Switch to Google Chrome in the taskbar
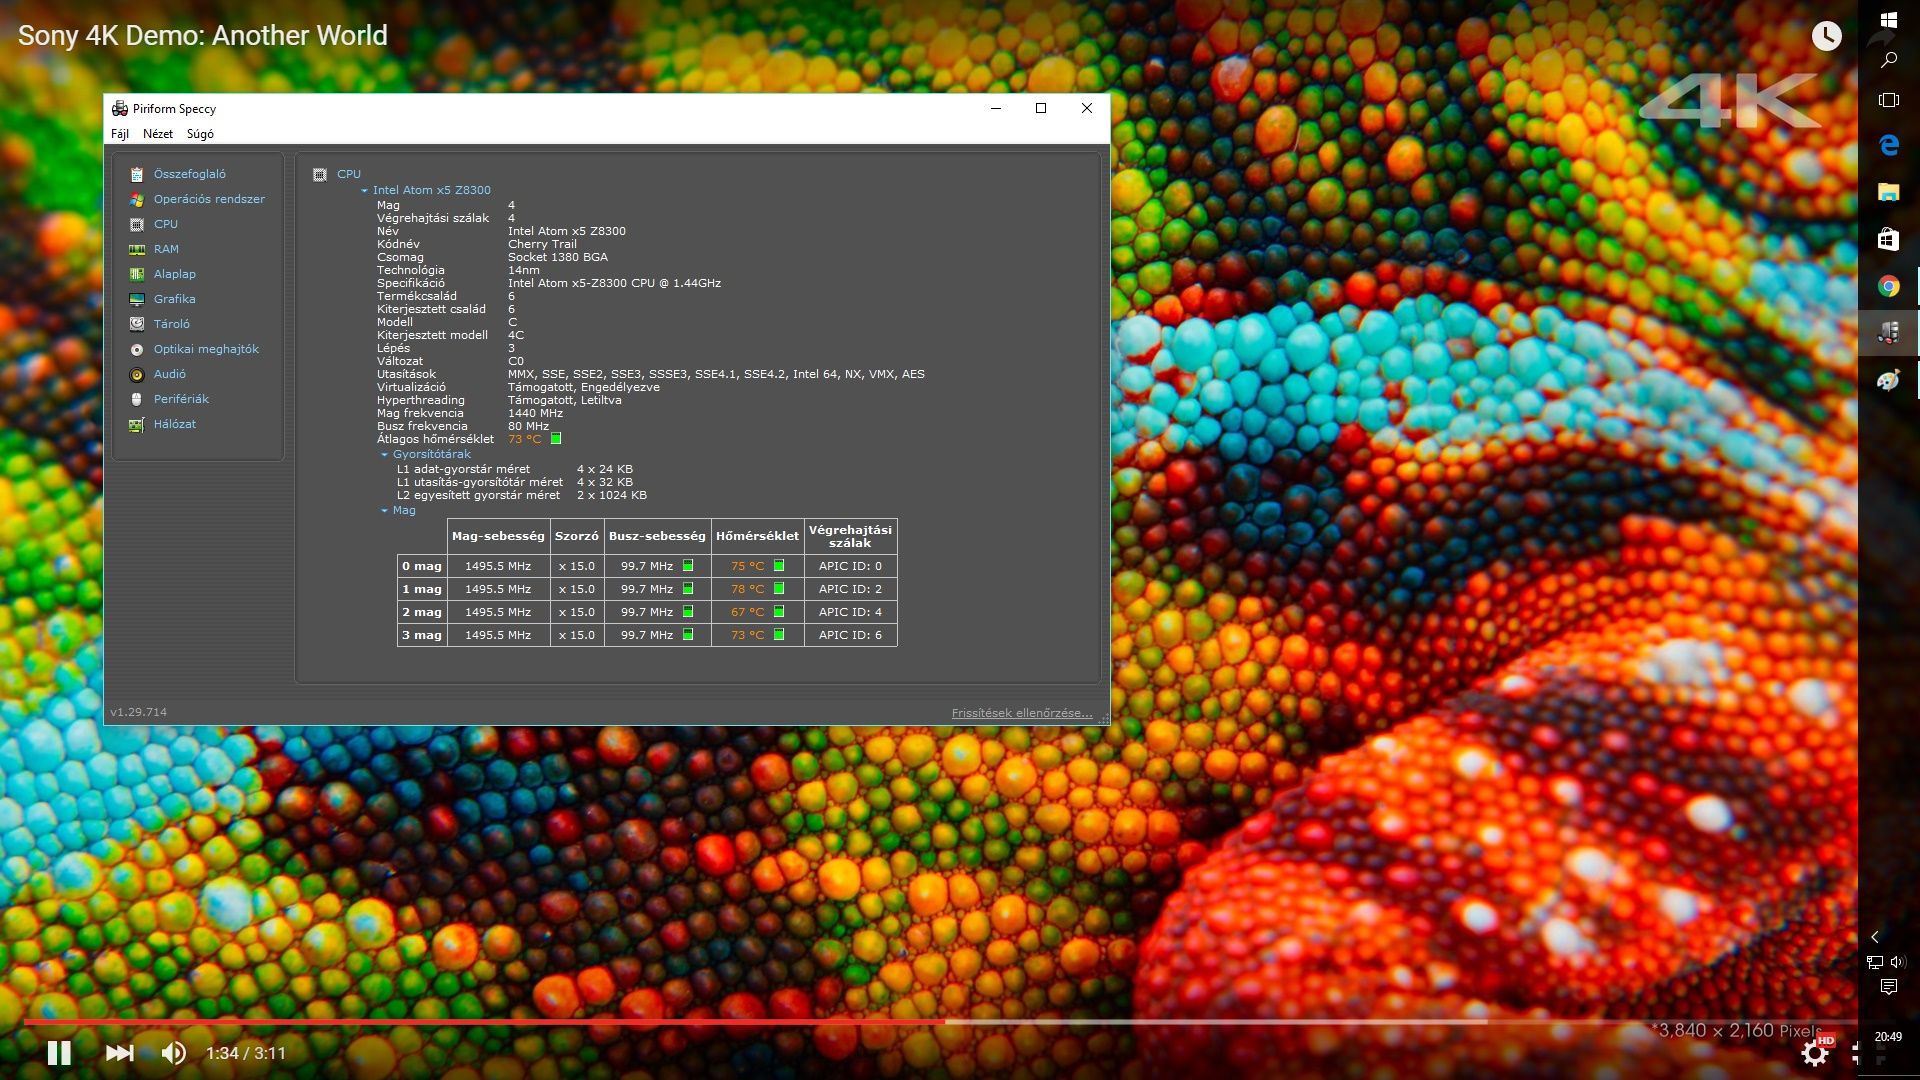 [1888, 286]
